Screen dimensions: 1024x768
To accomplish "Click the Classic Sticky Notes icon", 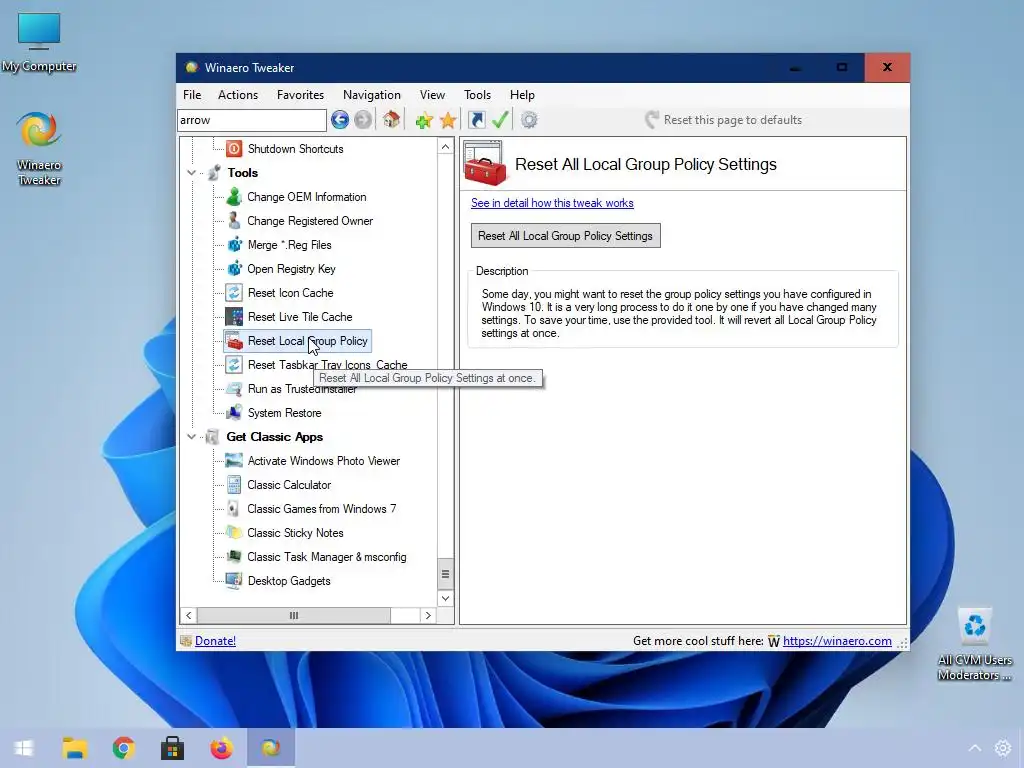I will (234, 533).
